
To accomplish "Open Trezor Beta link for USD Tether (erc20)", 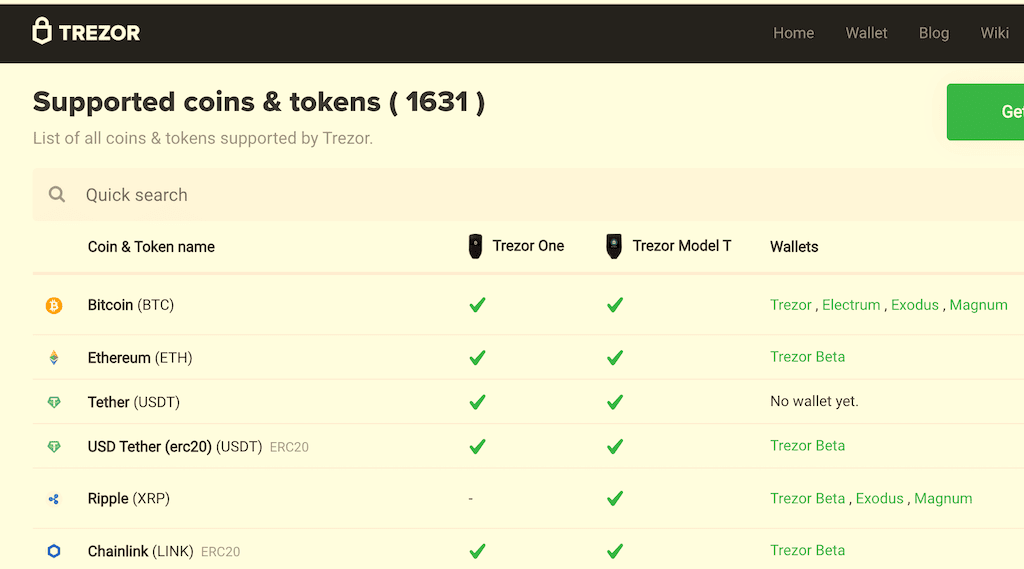I will coord(807,446).
